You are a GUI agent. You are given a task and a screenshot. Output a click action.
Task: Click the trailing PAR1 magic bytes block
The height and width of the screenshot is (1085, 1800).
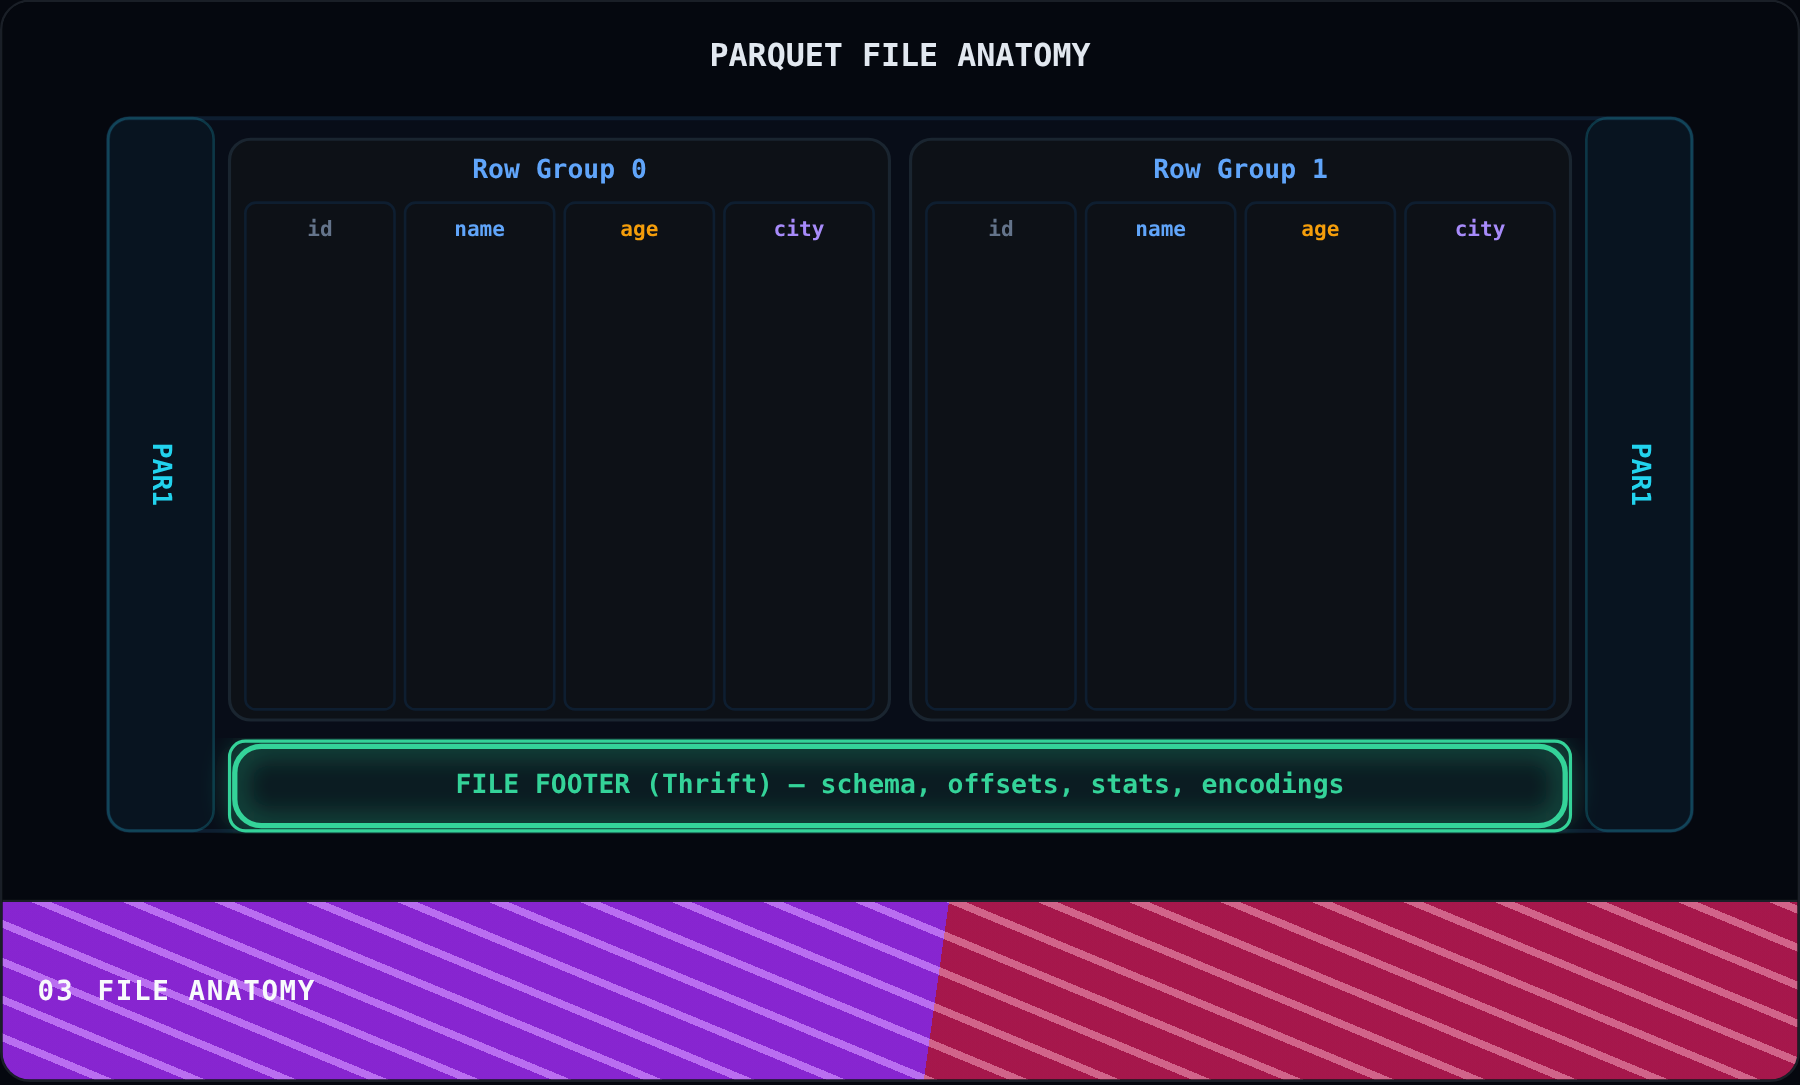(1639, 474)
